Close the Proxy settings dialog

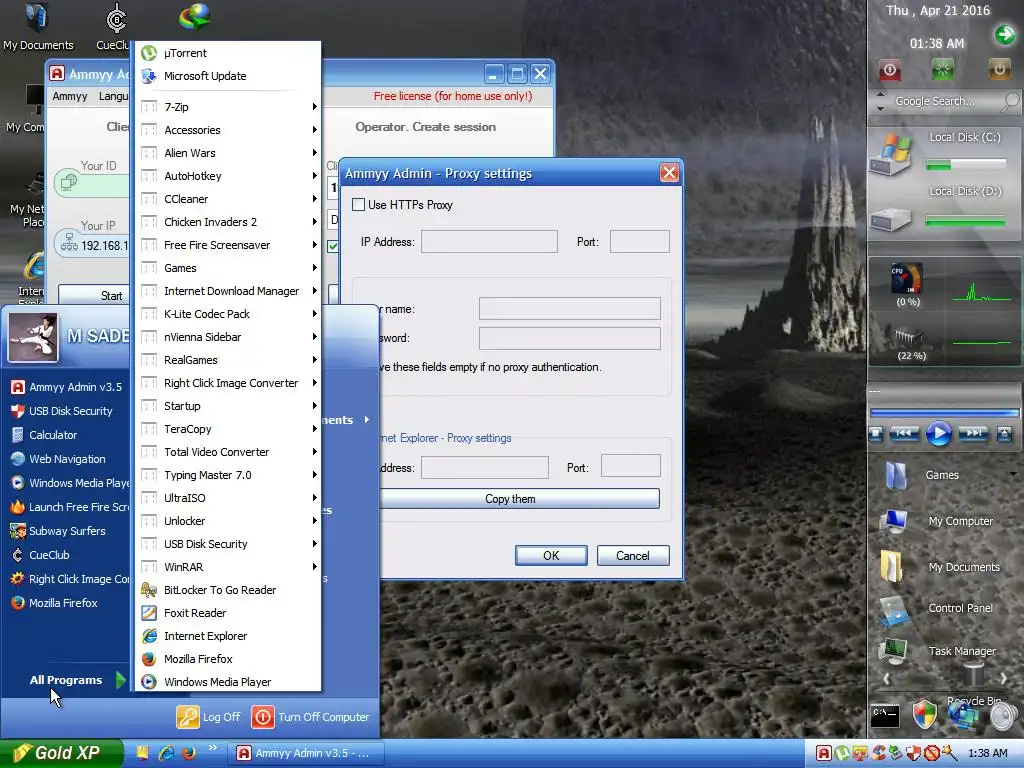click(669, 172)
